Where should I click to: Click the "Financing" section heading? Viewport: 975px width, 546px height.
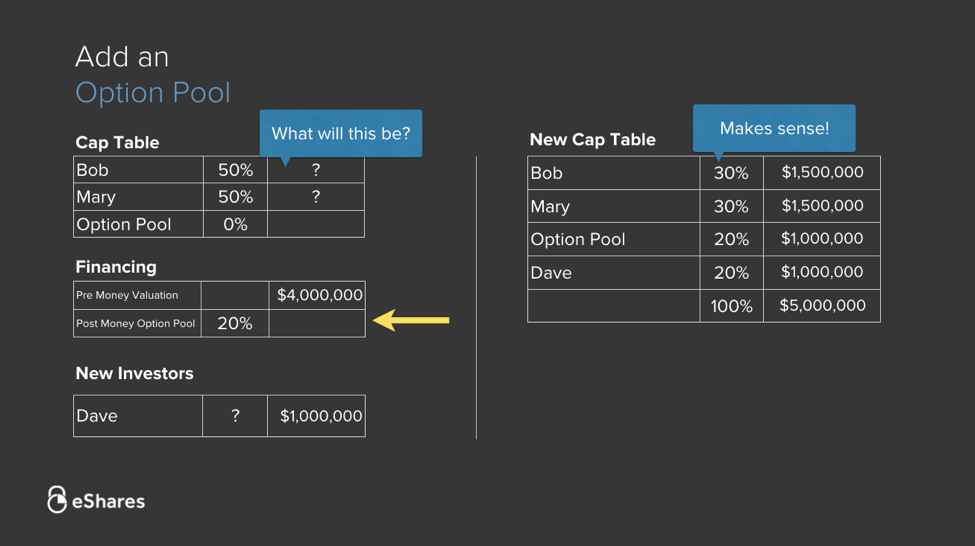coord(116,267)
